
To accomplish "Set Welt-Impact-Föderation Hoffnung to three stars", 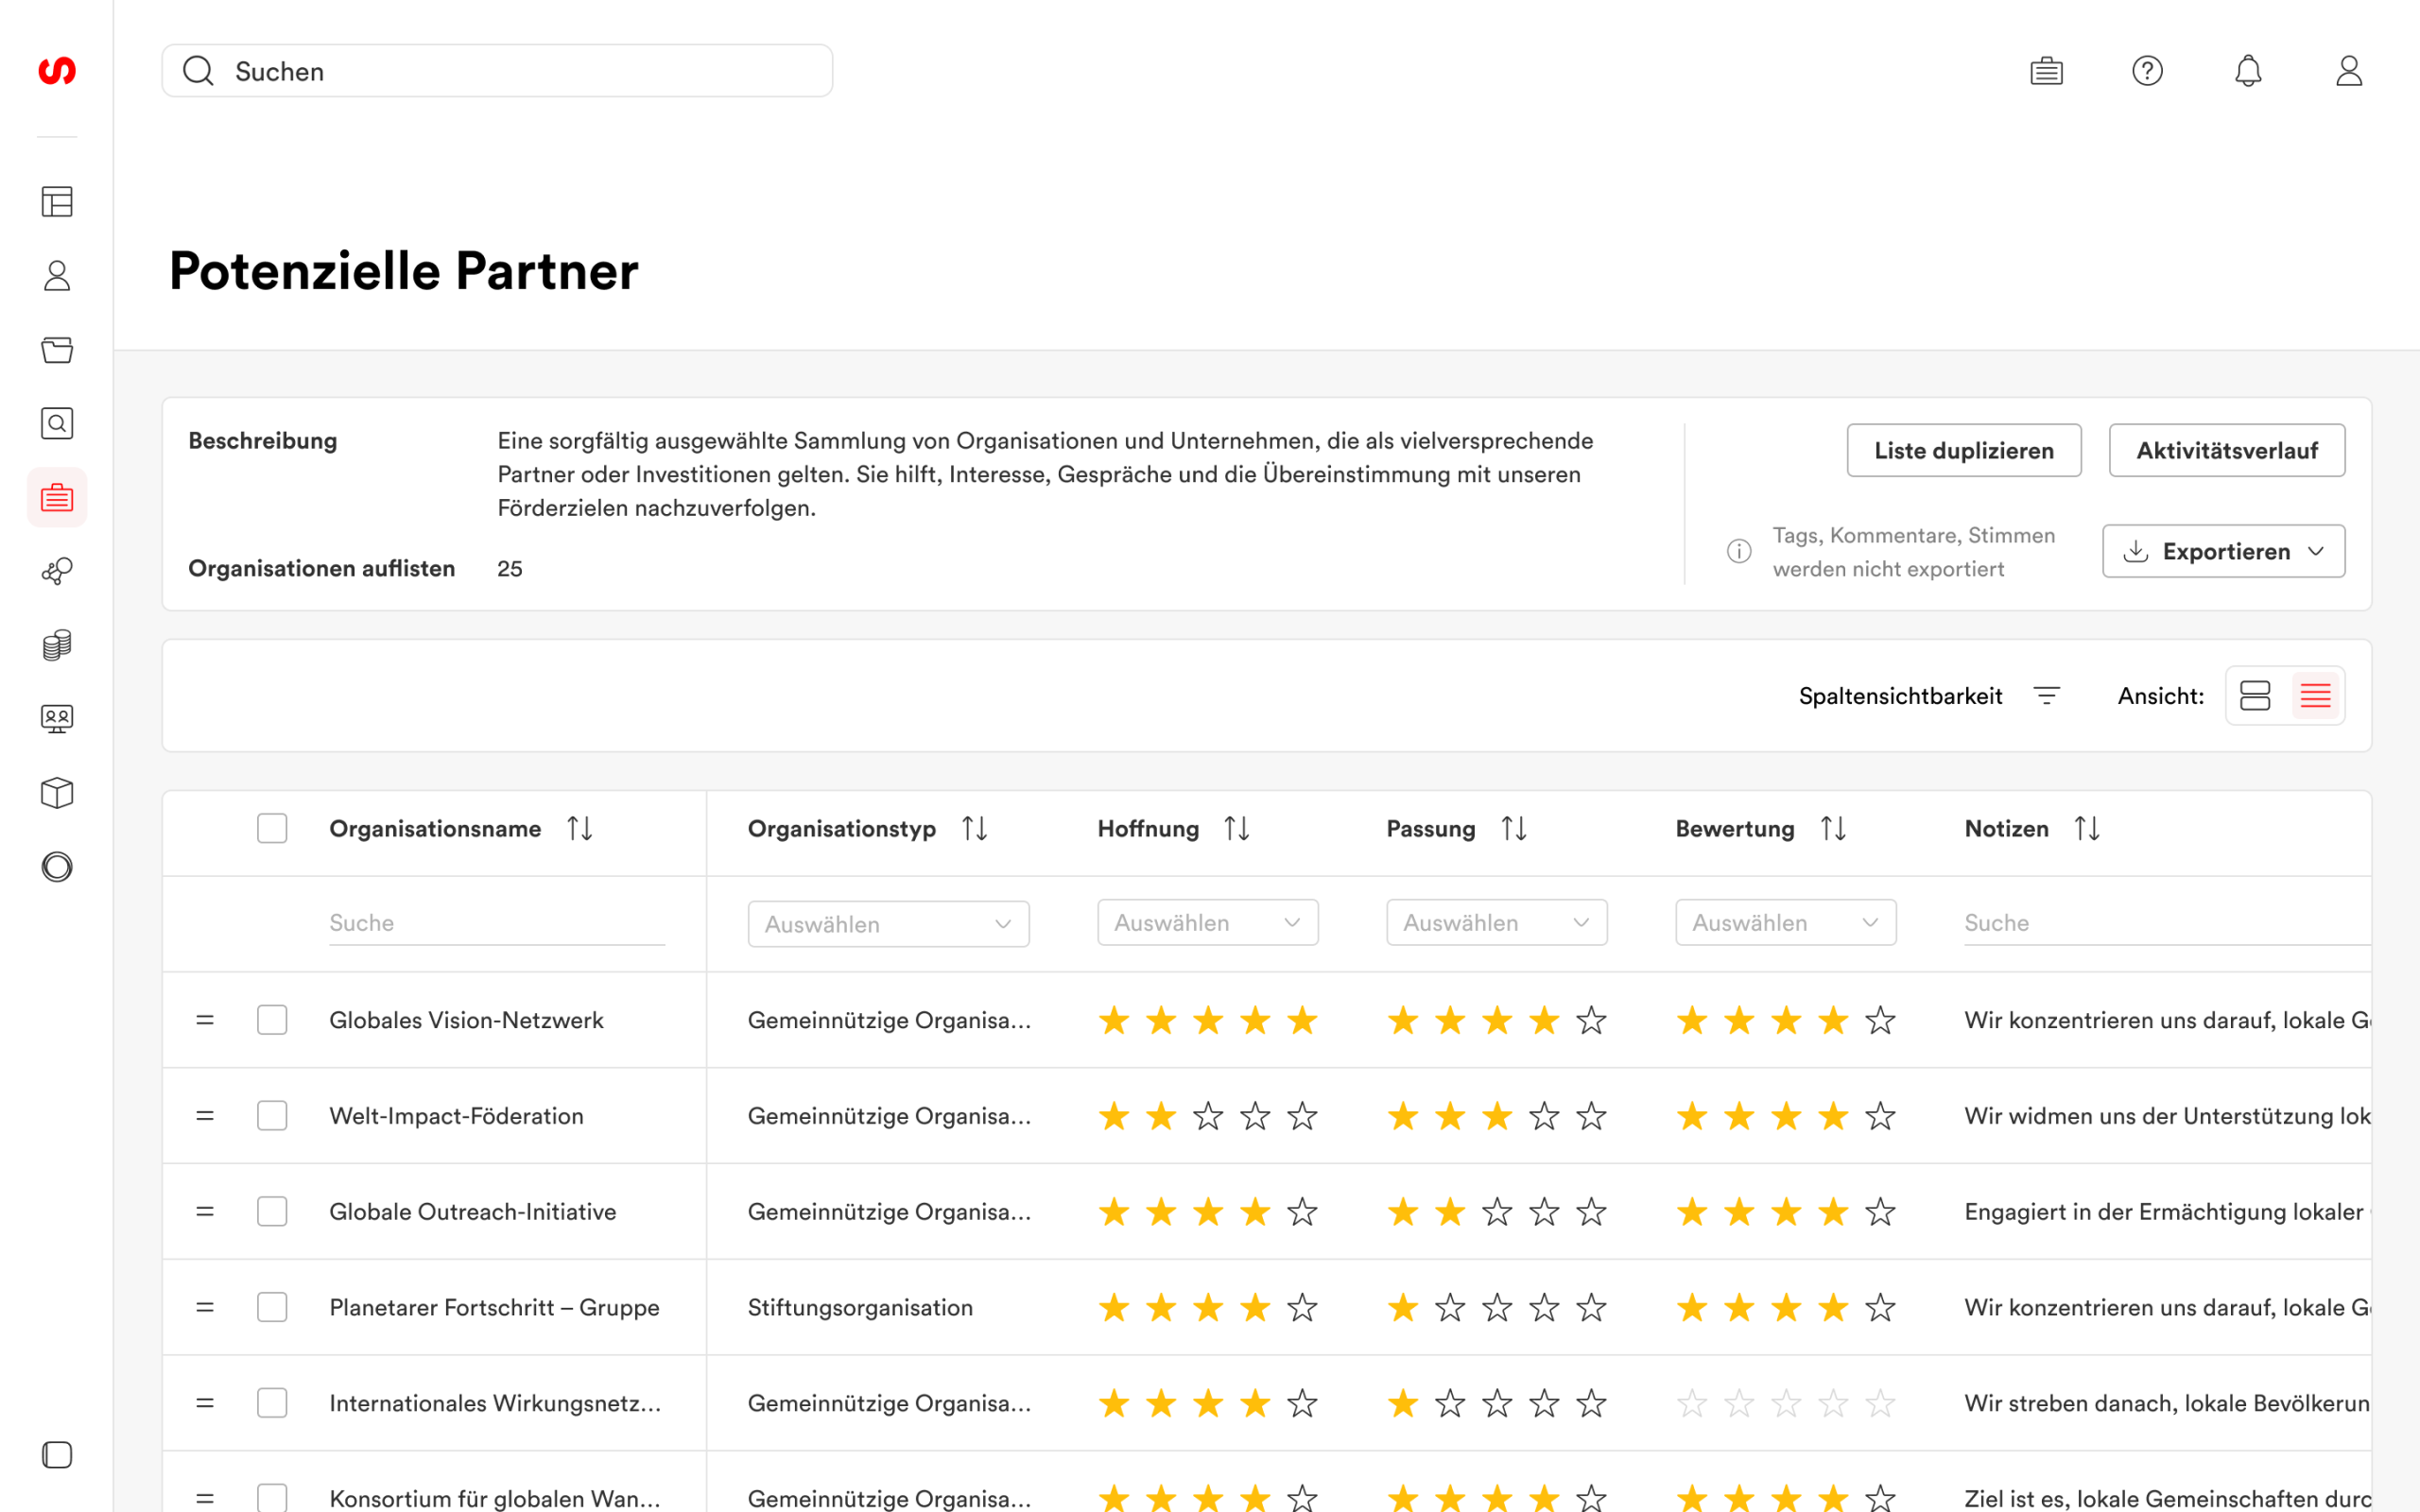I will click(x=1208, y=1116).
